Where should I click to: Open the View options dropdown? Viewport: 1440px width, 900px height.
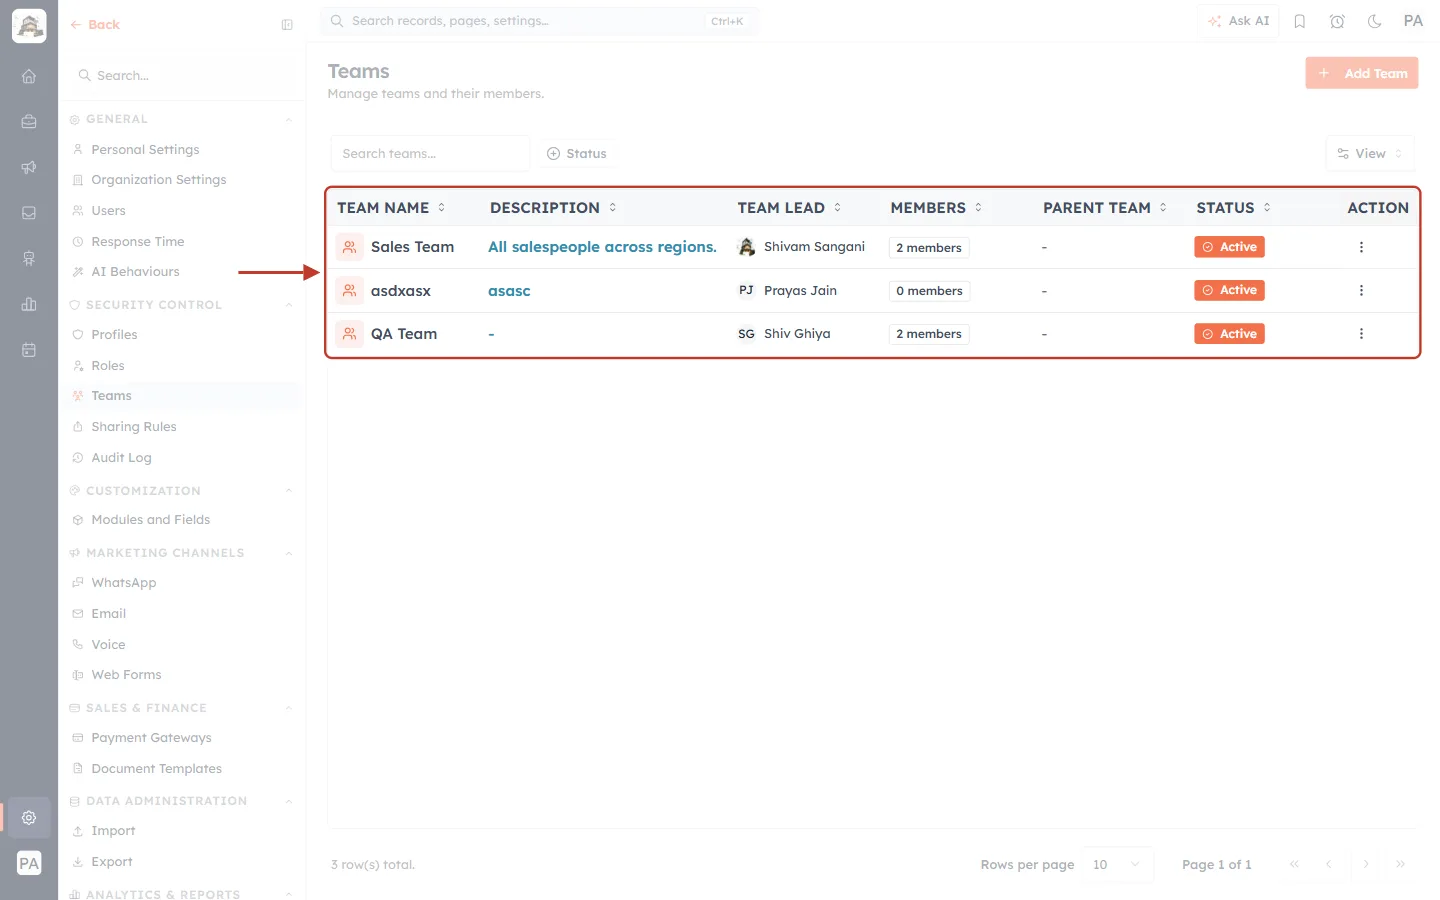pyautogui.click(x=1370, y=154)
